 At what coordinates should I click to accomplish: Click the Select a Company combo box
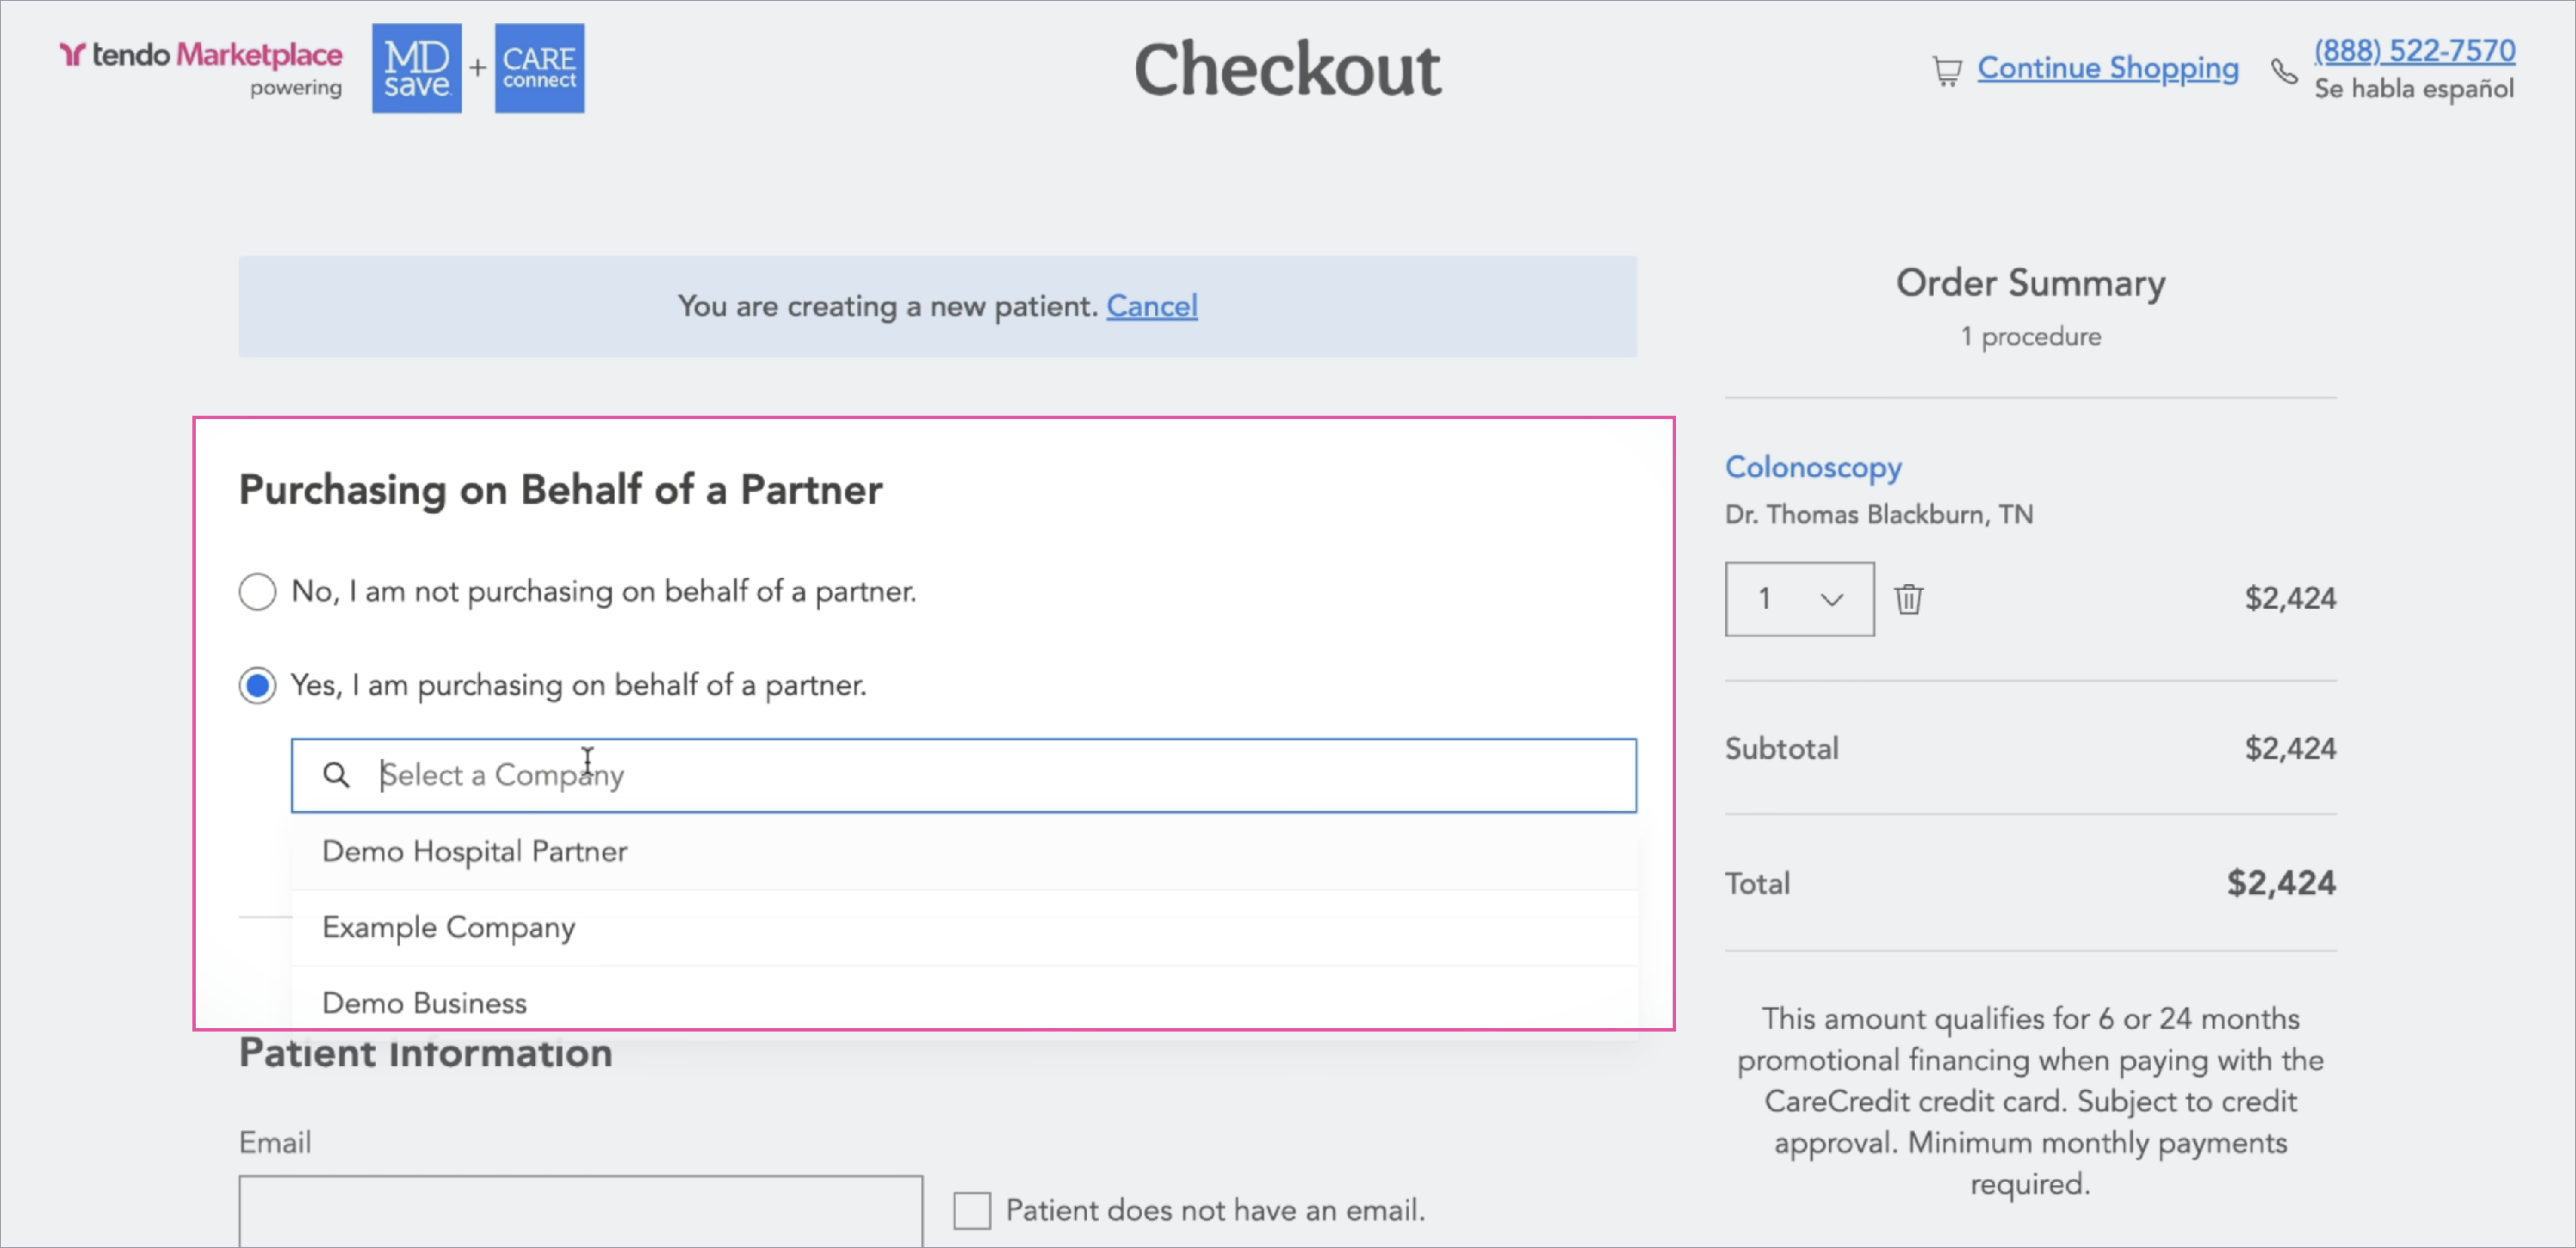[x=963, y=775]
